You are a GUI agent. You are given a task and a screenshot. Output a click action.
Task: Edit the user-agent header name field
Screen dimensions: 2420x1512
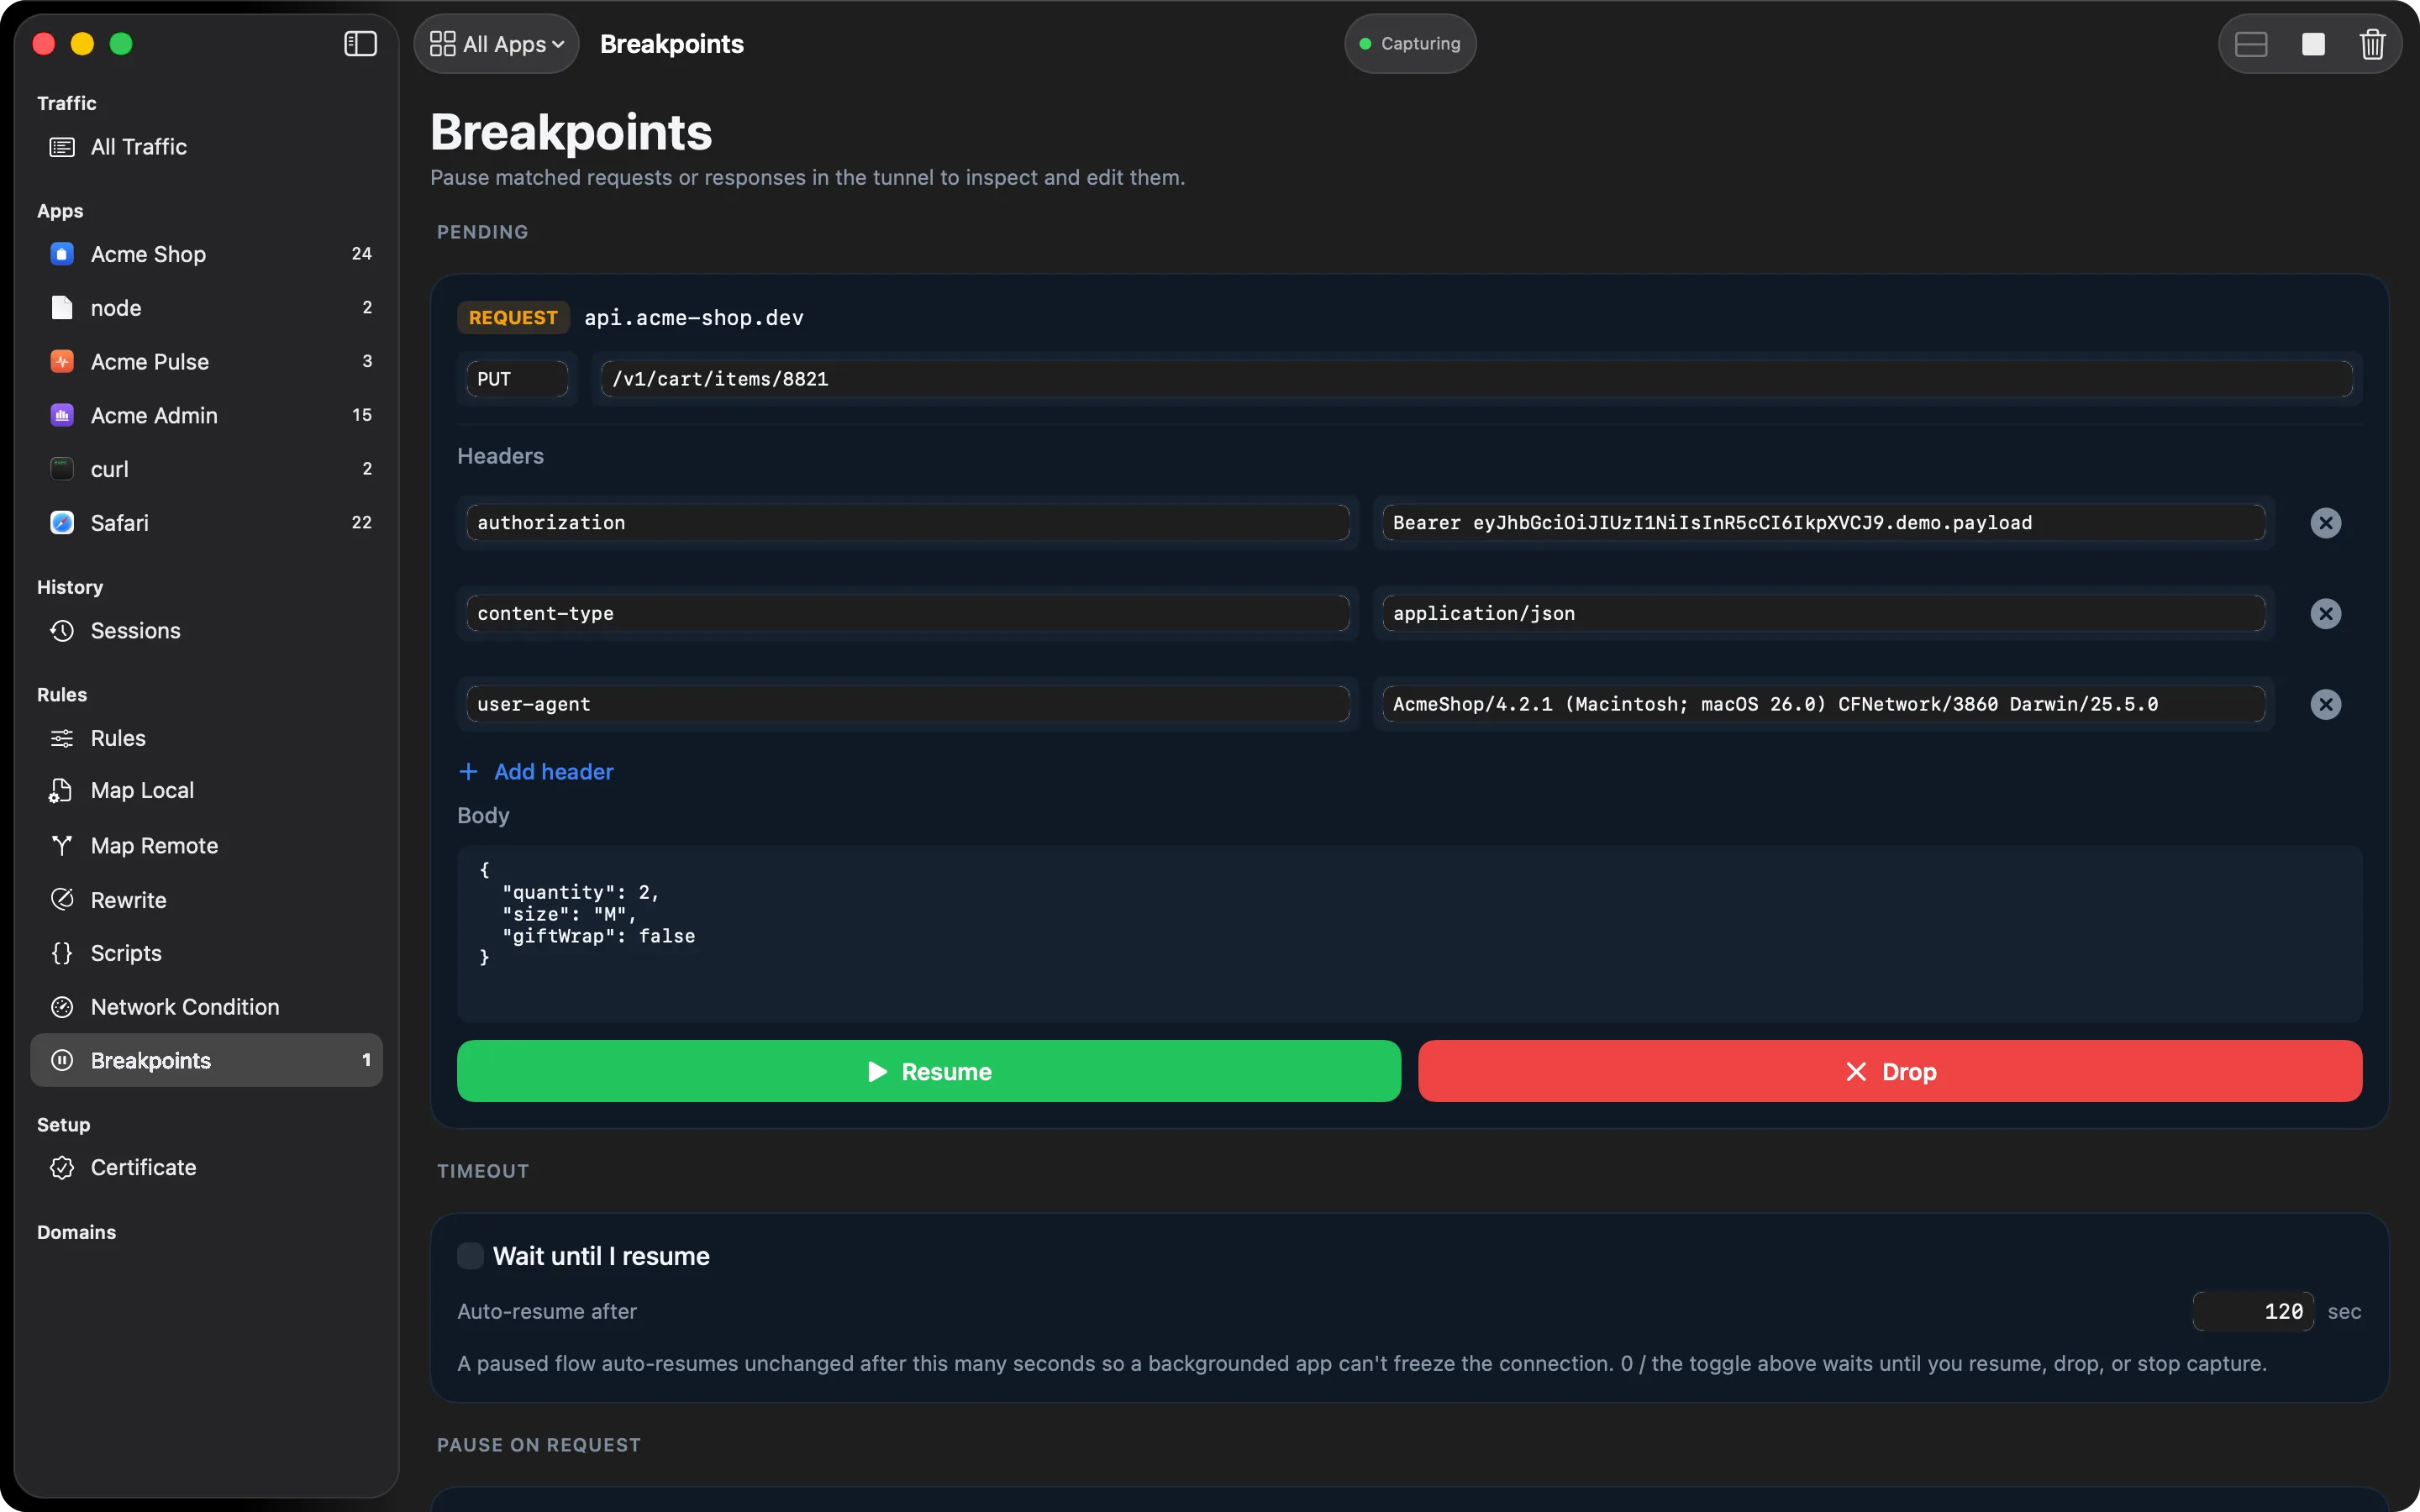(x=908, y=705)
